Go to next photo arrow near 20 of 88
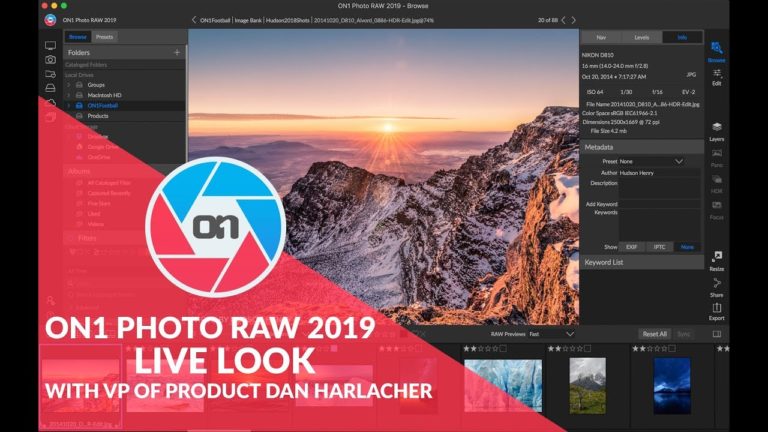Viewport: 768px width, 432px height. point(574,20)
